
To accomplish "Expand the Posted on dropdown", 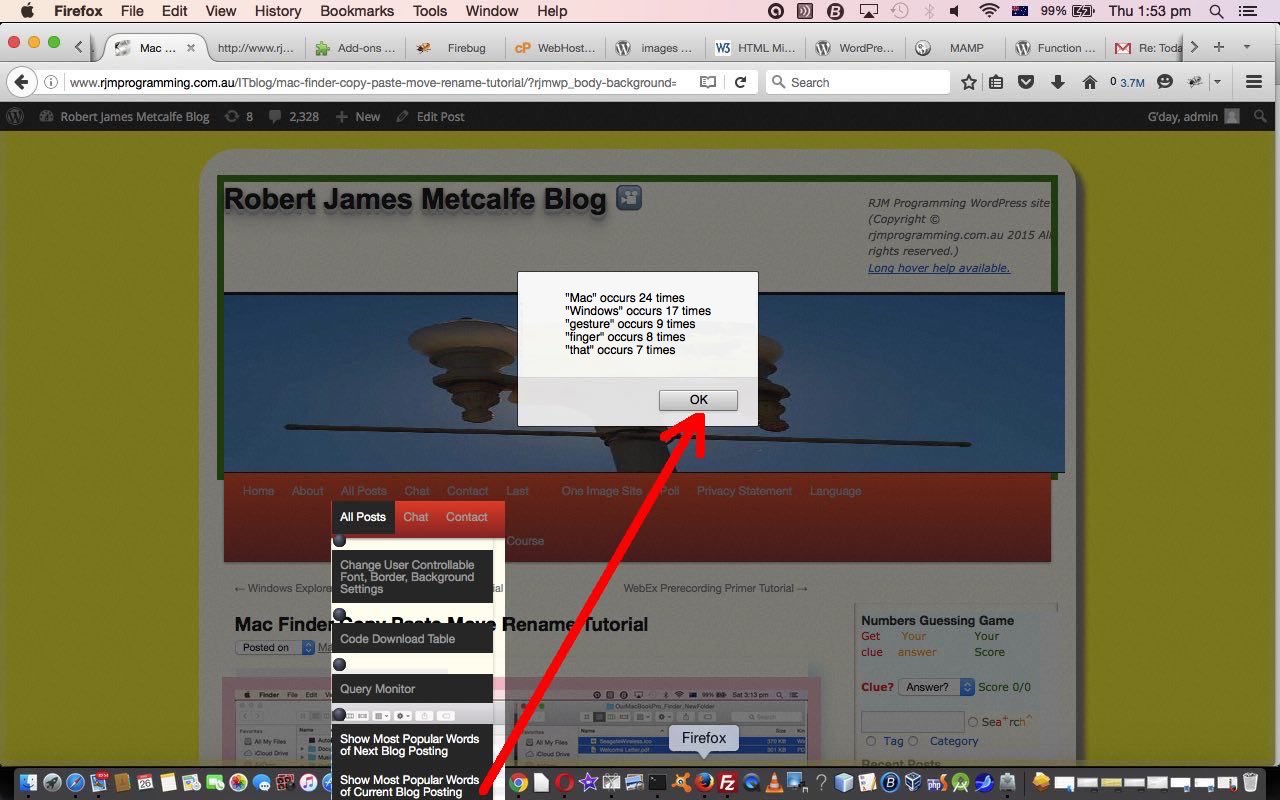I will [x=275, y=647].
